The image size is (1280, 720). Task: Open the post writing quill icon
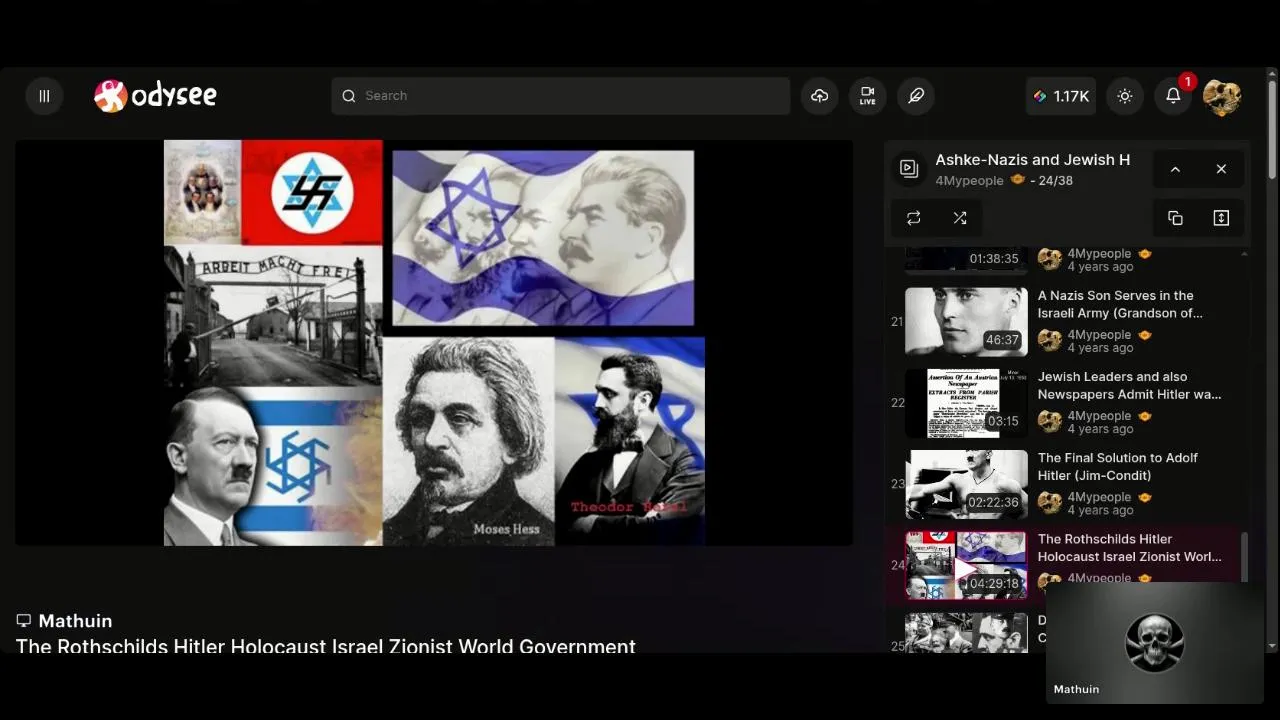tap(916, 96)
